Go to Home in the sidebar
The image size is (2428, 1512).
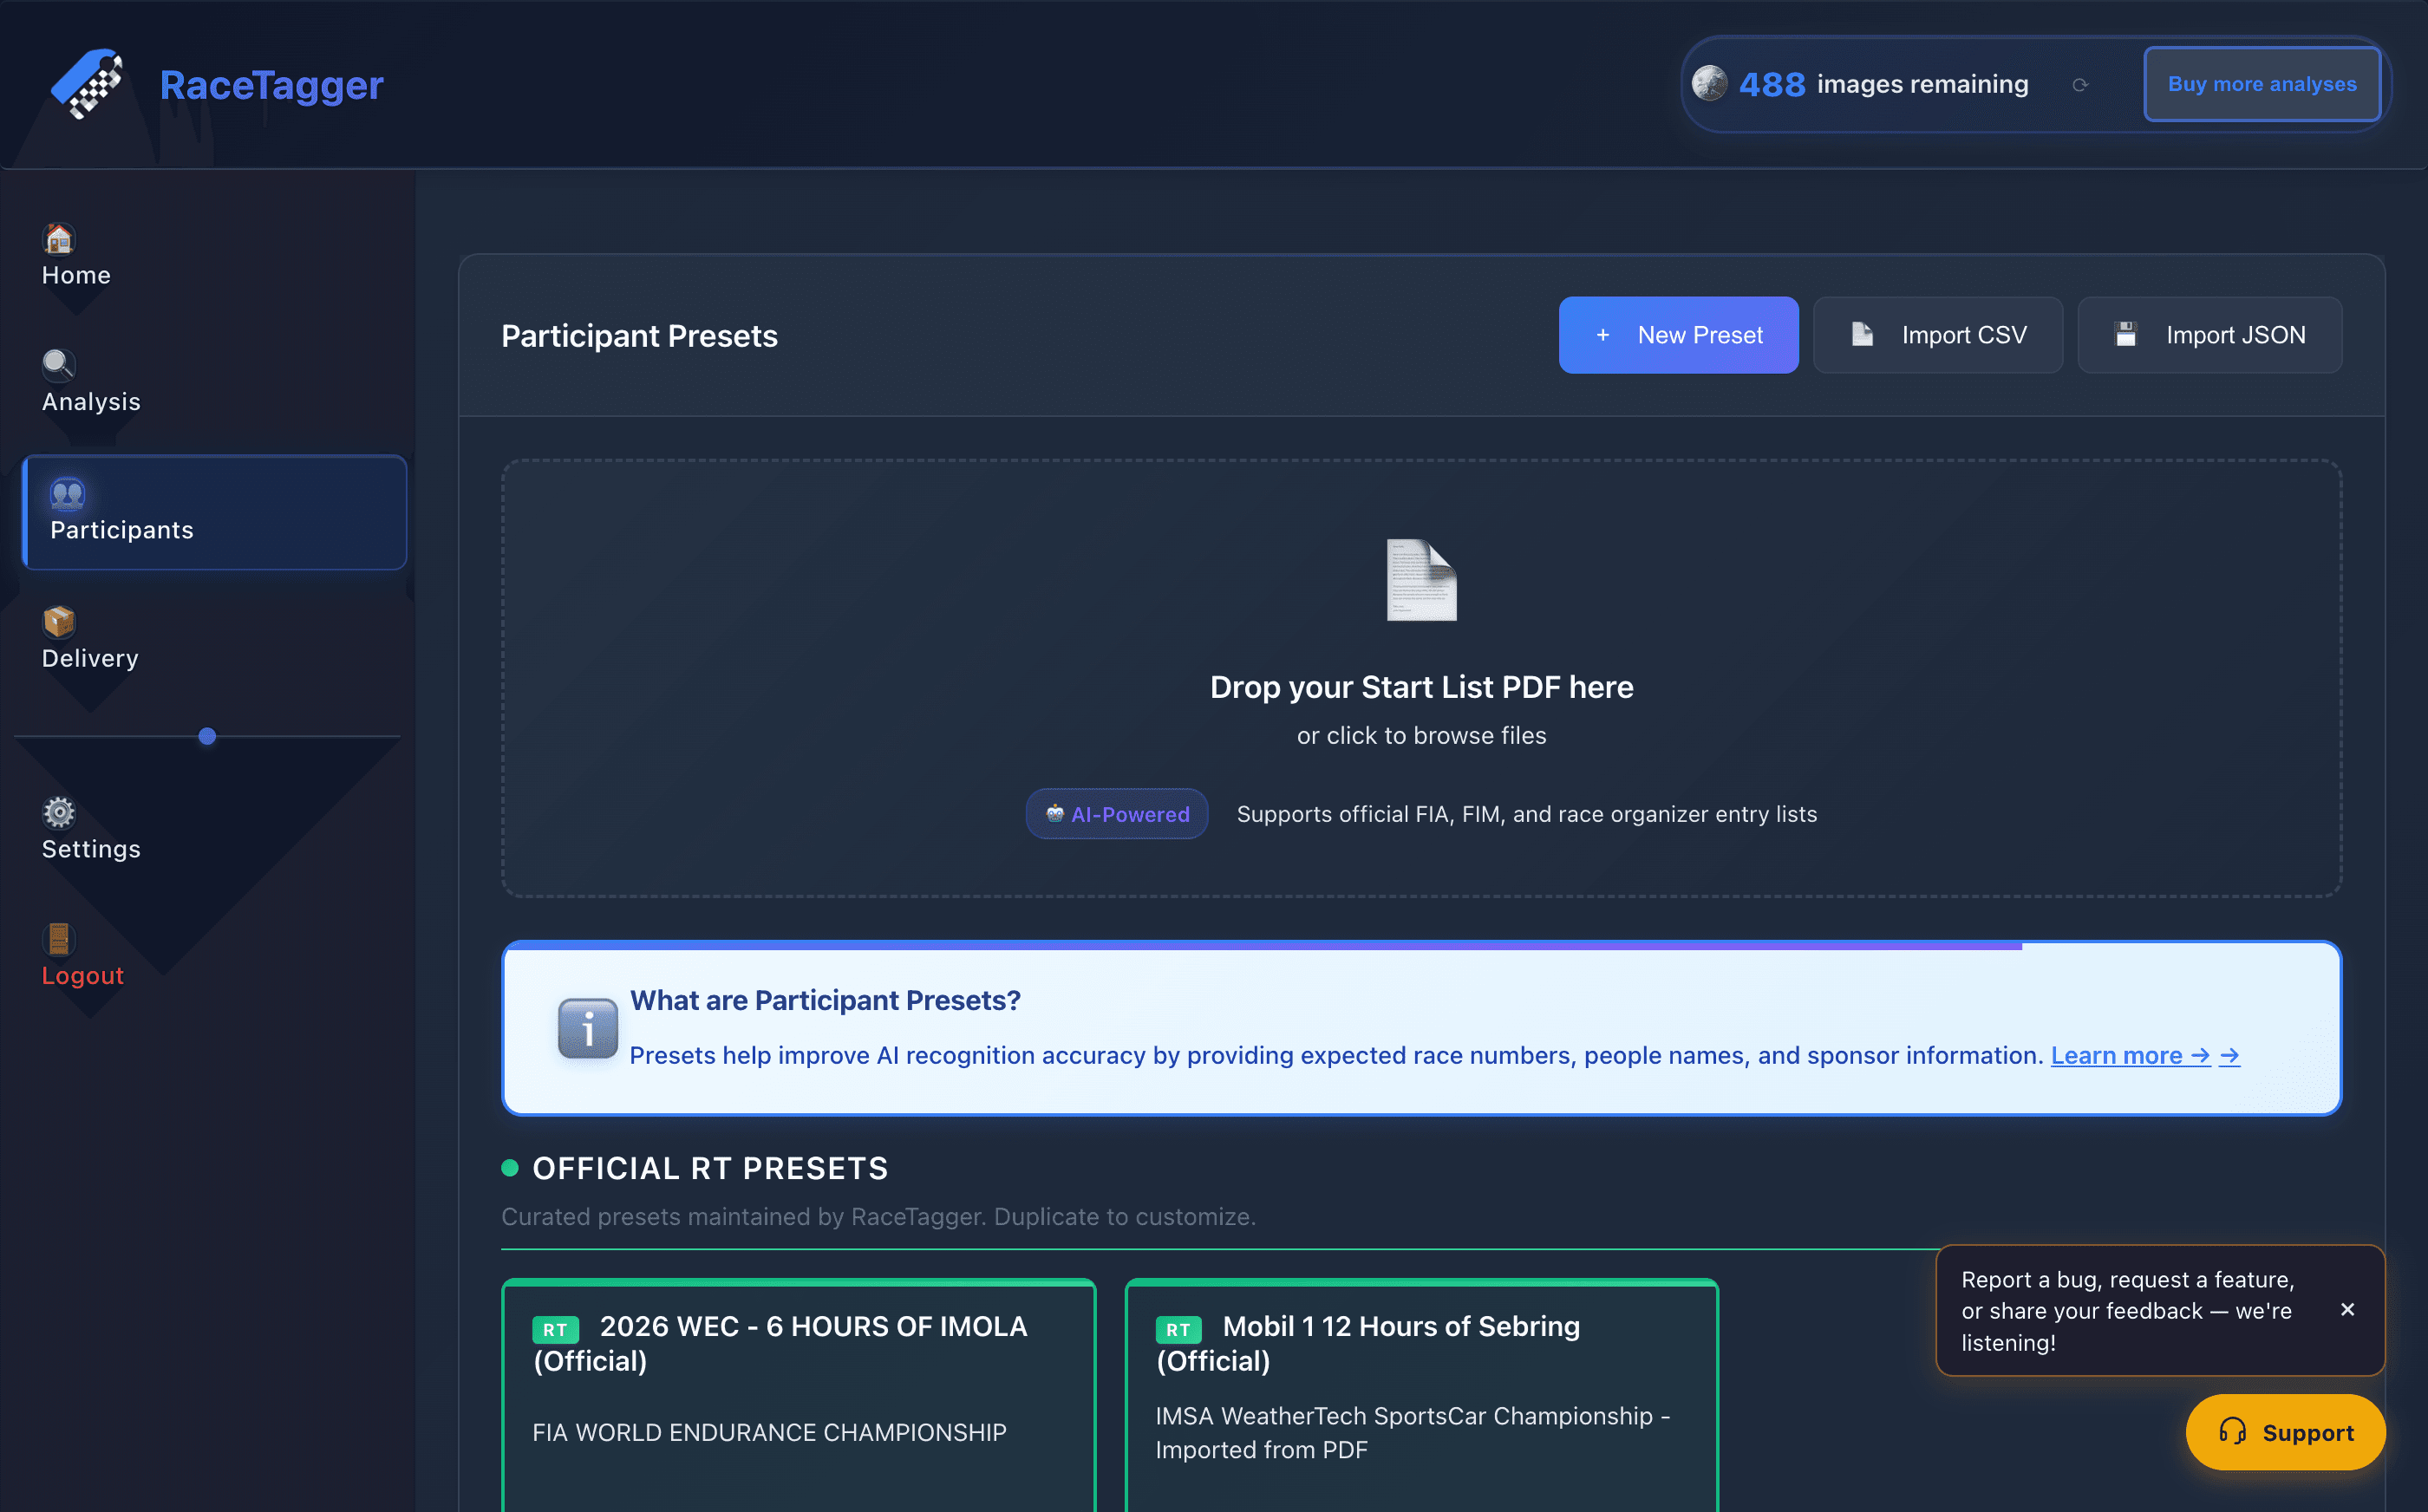76,275
